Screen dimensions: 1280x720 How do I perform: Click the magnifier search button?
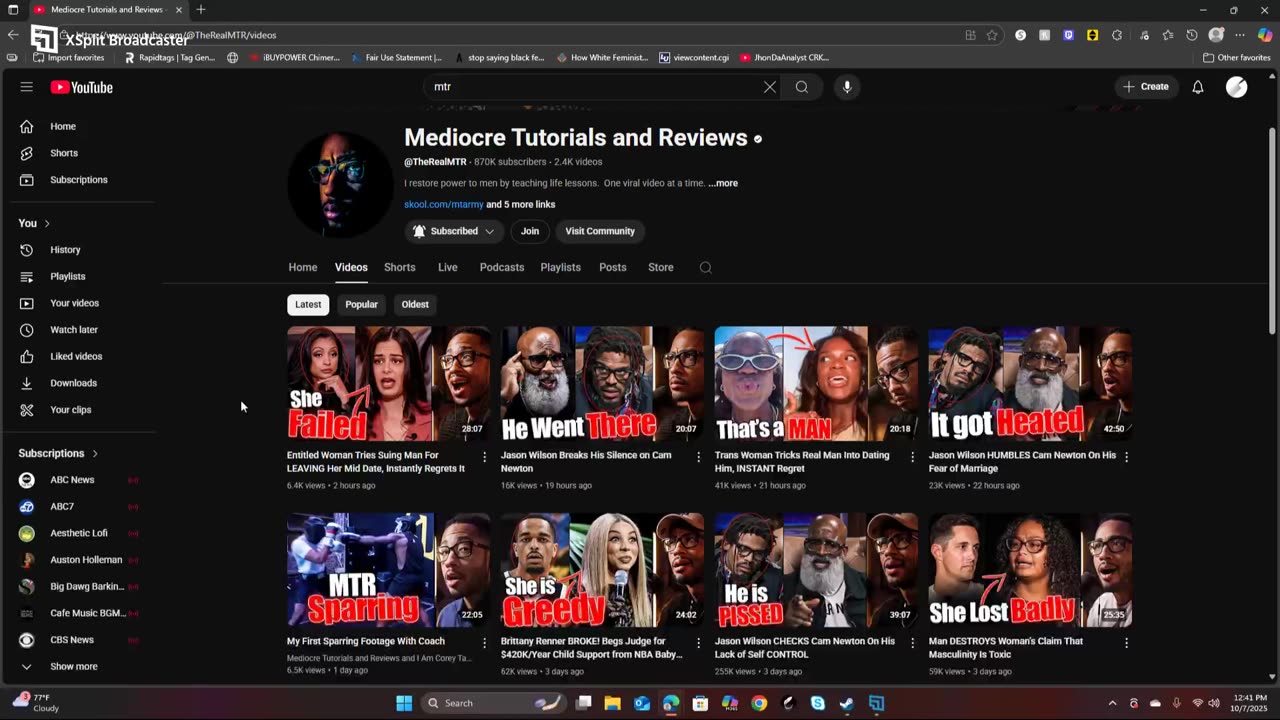[802, 87]
